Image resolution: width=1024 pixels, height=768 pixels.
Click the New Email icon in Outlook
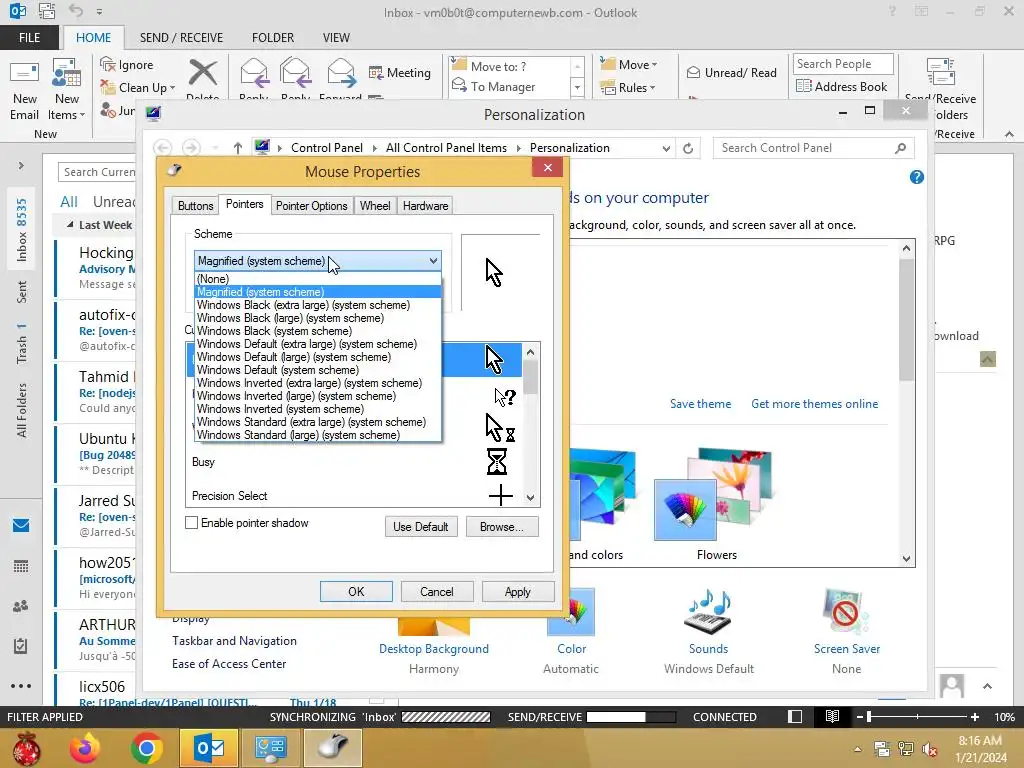click(24, 91)
